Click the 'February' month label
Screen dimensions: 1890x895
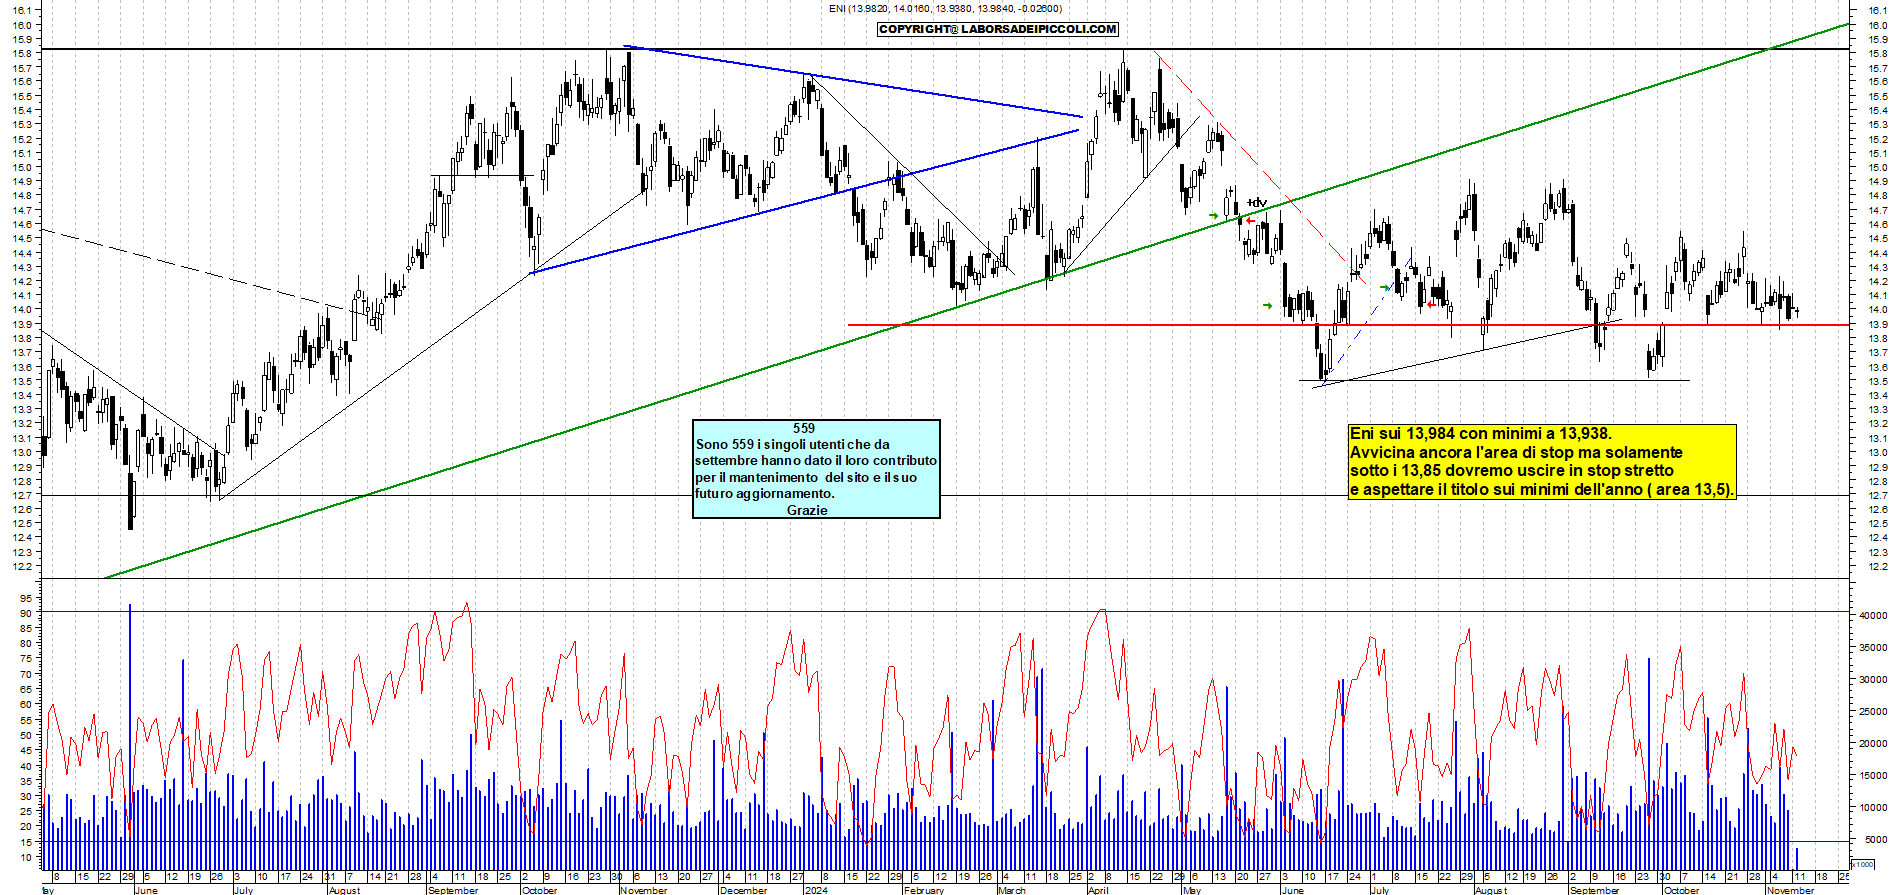923,890
